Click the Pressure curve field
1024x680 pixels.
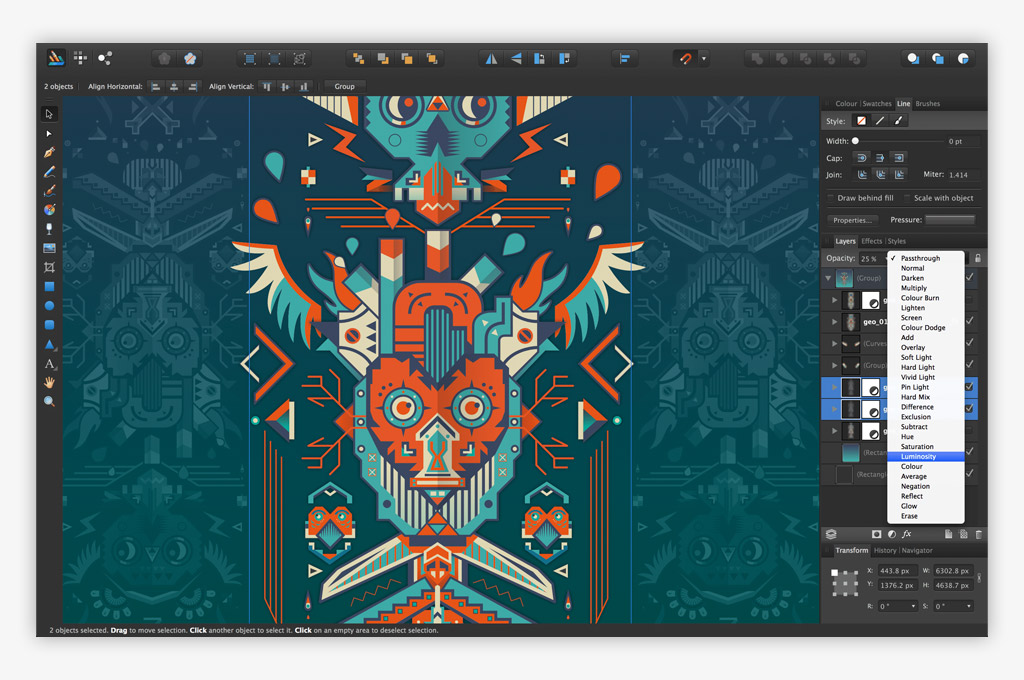[x=950, y=219]
